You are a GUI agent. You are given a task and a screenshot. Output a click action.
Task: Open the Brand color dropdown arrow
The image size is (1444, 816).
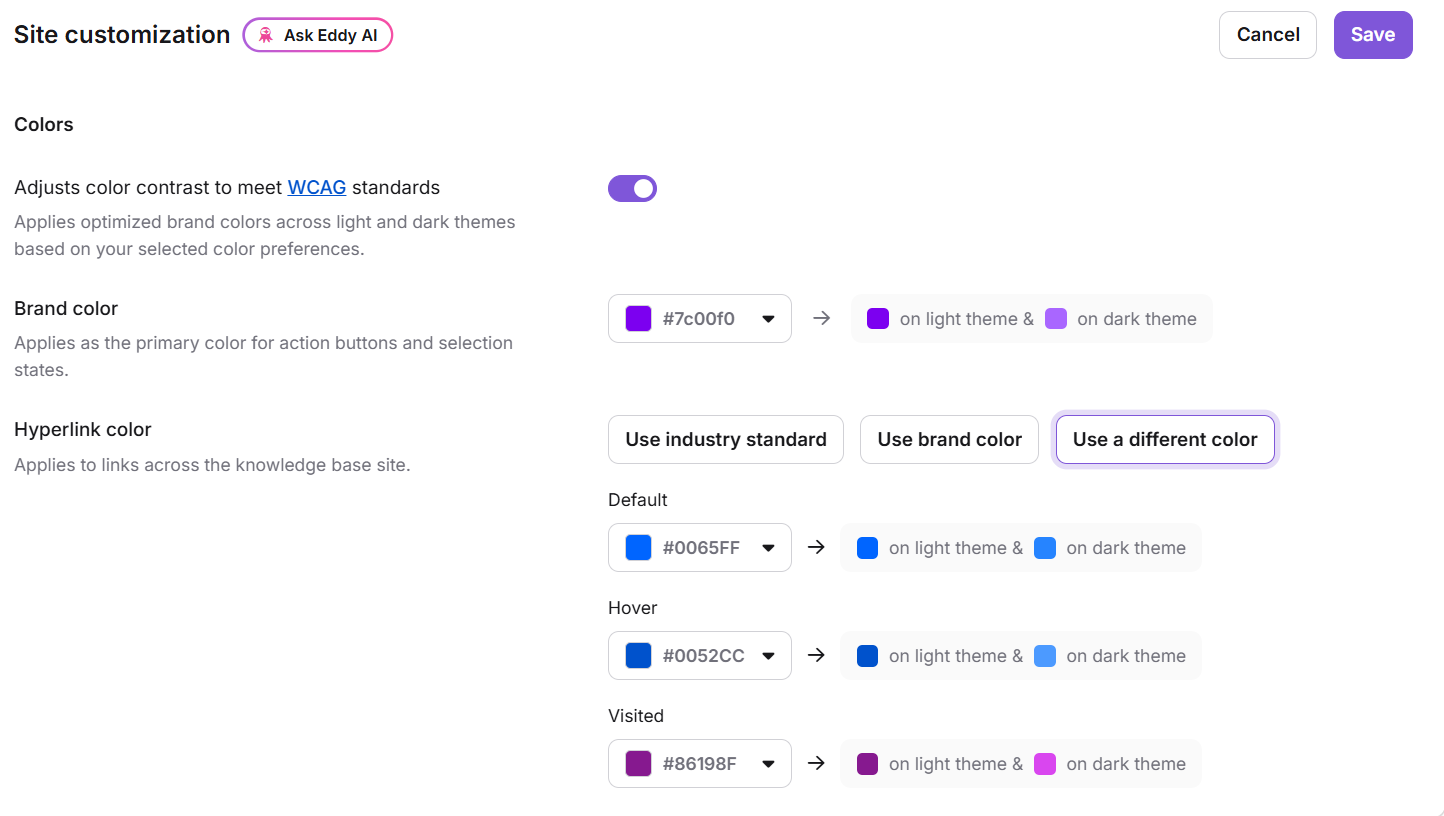[x=769, y=319]
